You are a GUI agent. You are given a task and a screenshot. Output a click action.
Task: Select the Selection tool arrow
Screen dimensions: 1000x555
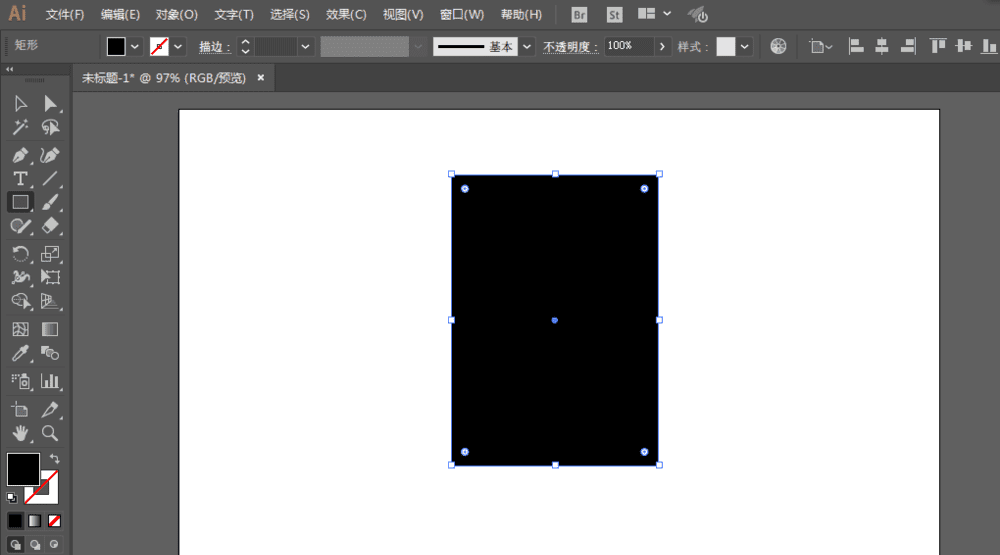point(20,103)
